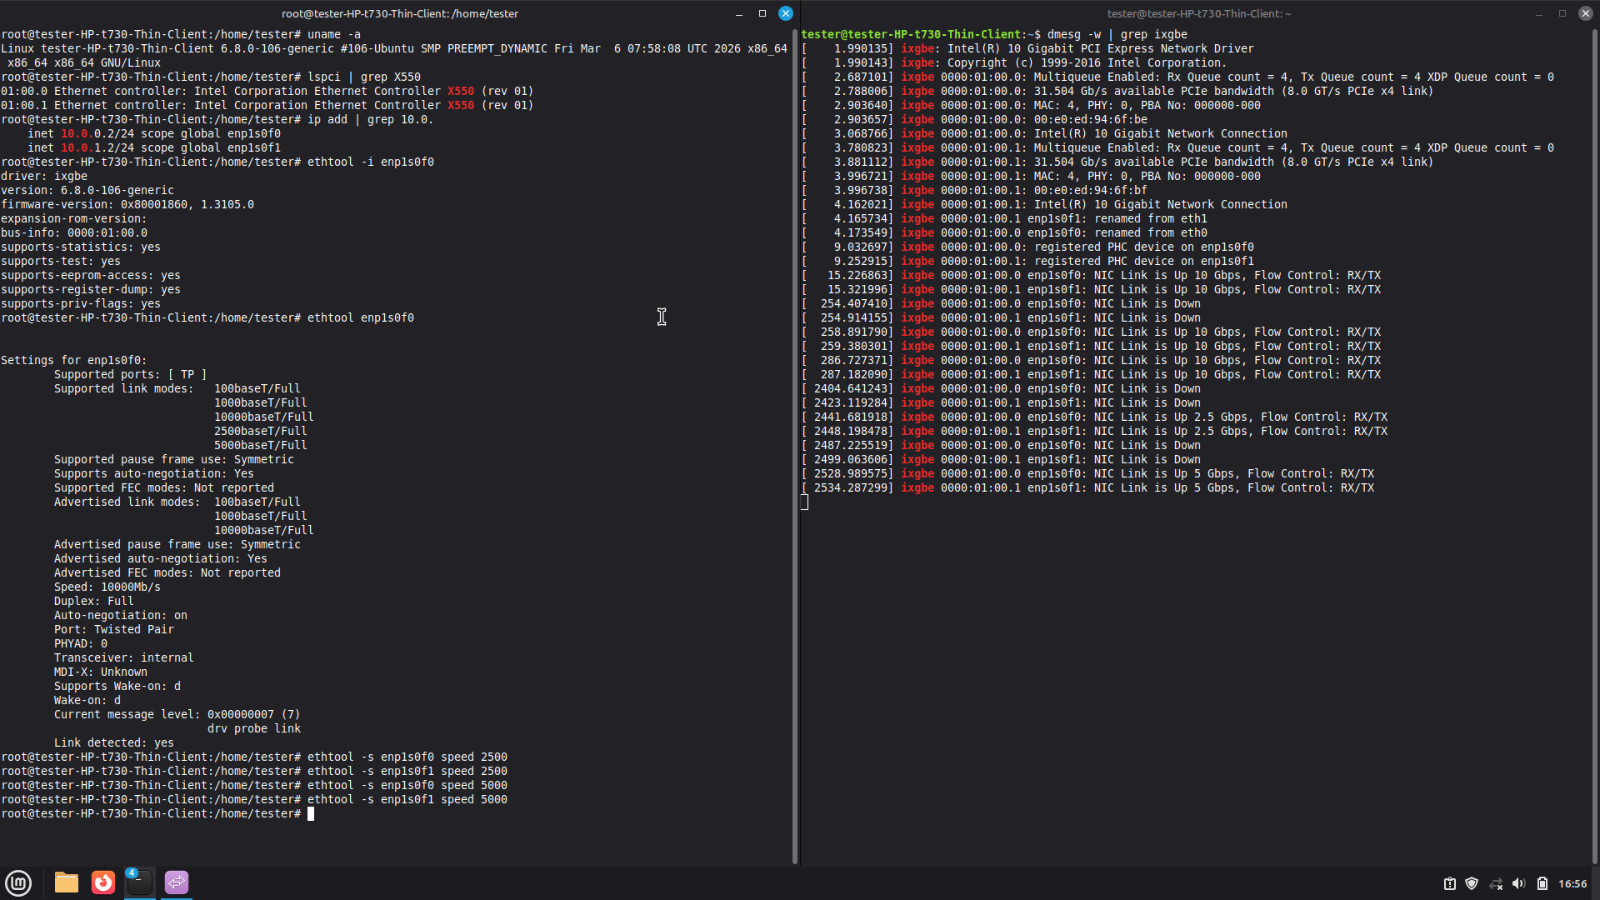Maximize the root terminal window

(x=762, y=13)
